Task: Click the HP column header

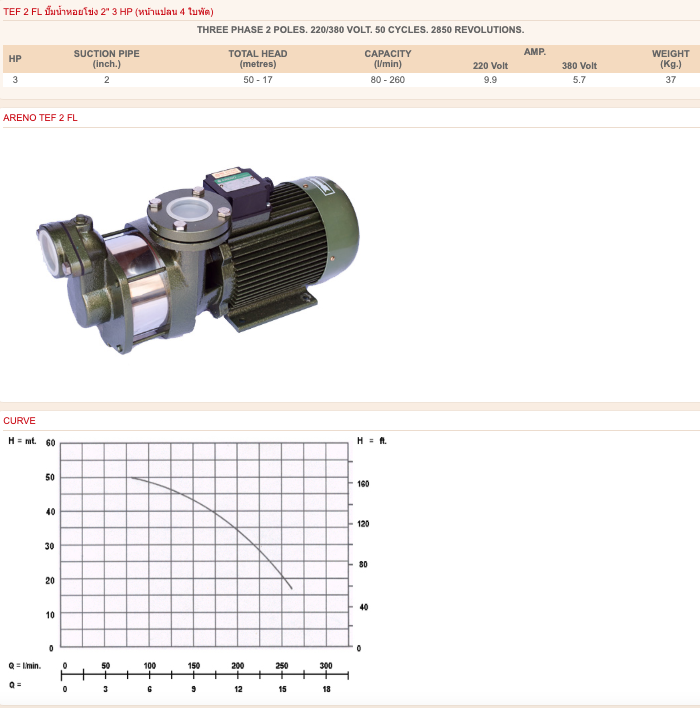Action: (15, 59)
